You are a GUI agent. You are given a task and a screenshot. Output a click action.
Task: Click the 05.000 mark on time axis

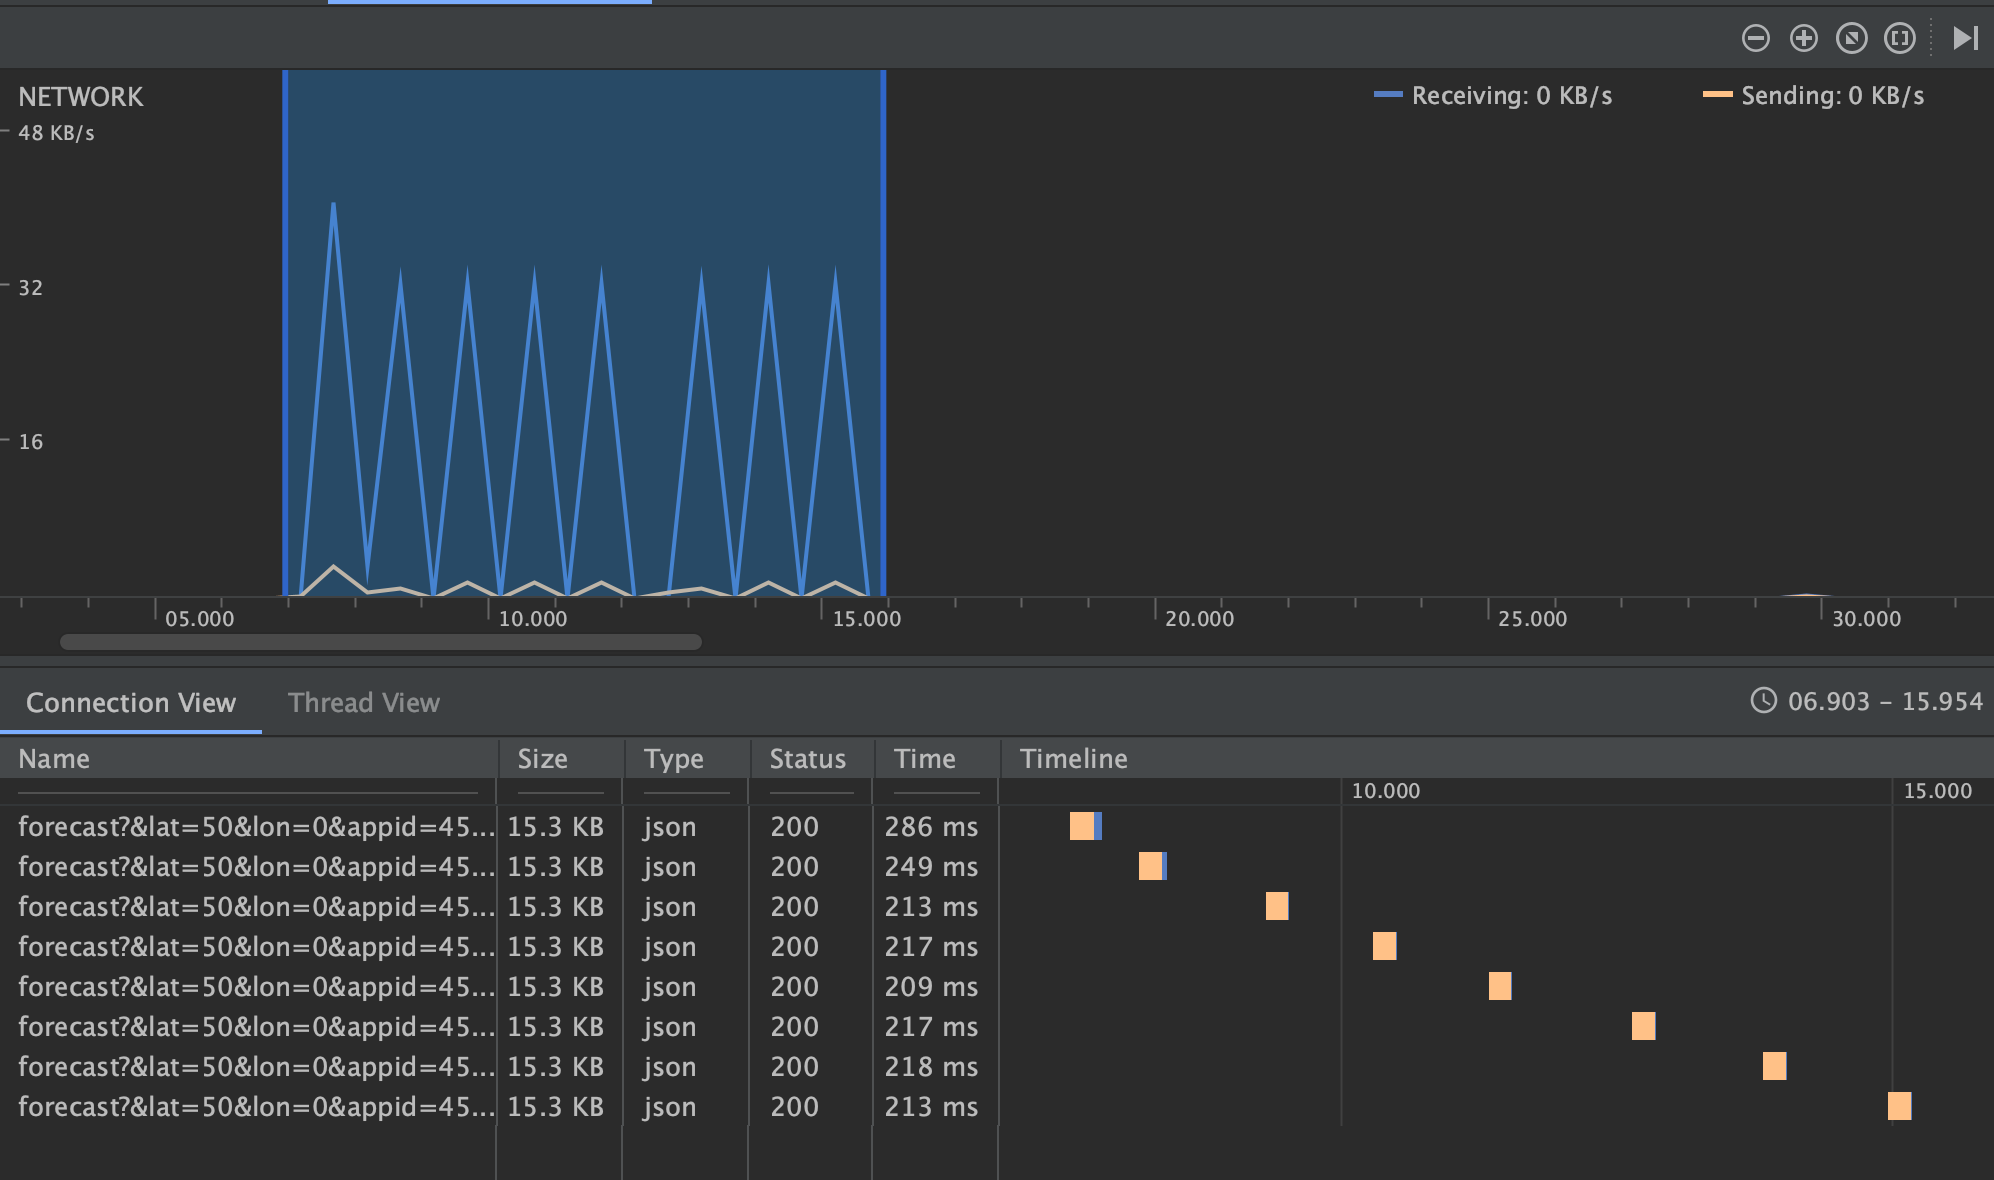(199, 619)
